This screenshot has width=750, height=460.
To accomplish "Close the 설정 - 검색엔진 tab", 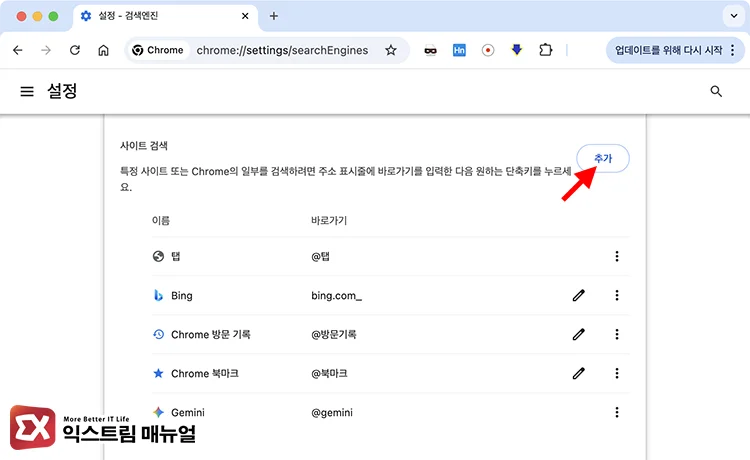I will point(245,16).
